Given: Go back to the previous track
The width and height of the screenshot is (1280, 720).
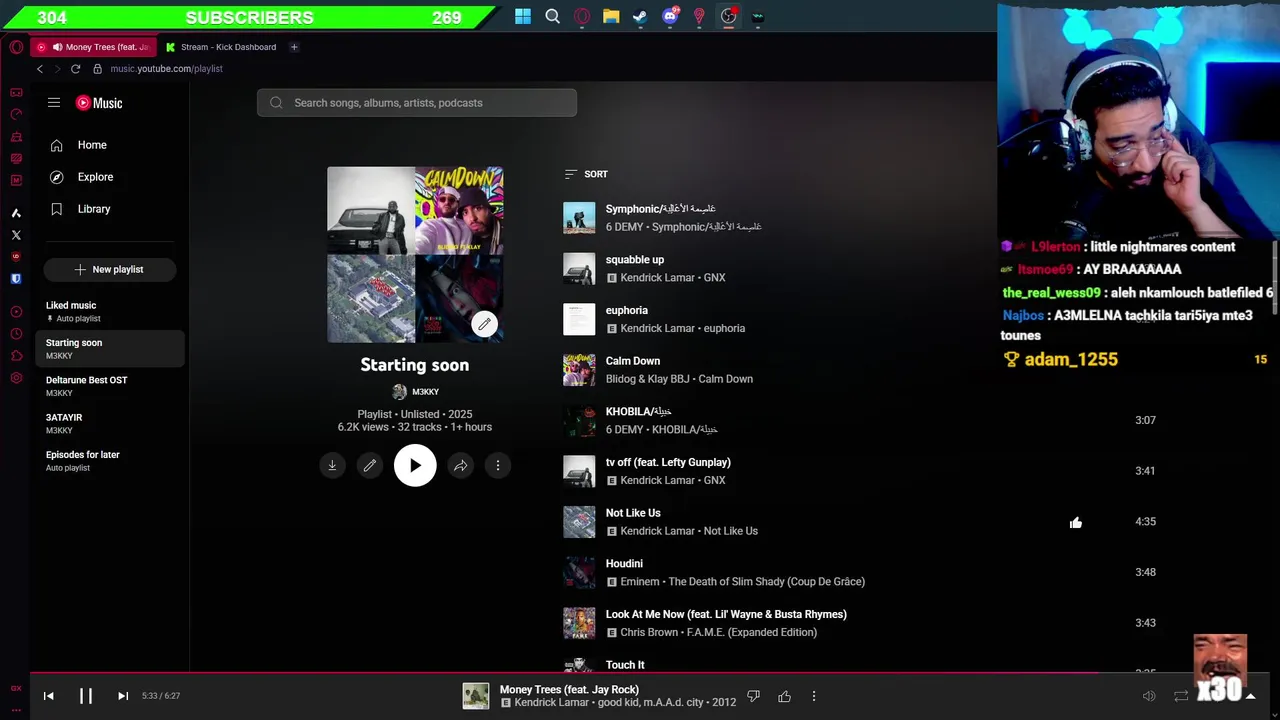Looking at the screenshot, I should pyautogui.click(x=48, y=696).
